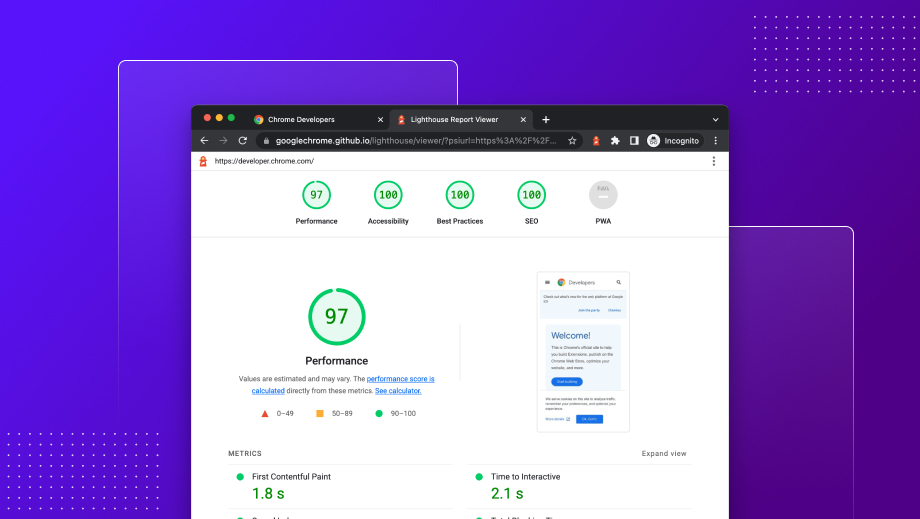Click the METRICS section heading
Image resolution: width=920 pixels, height=519 pixels.
coord(245,453)
